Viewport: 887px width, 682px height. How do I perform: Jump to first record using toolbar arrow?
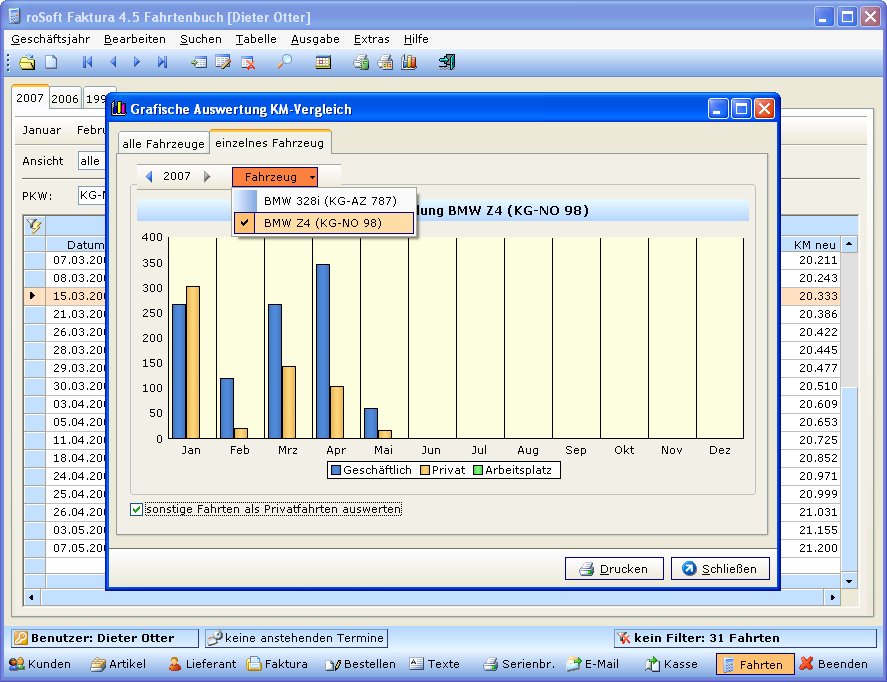(88, 62)
